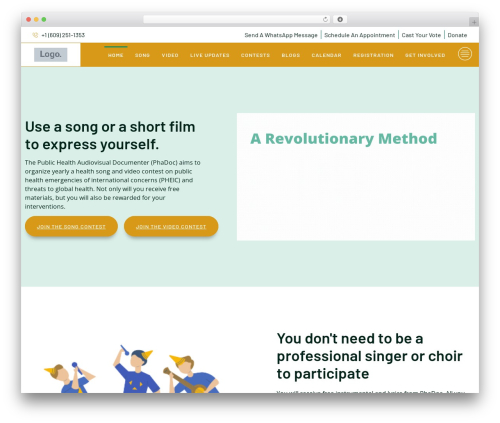The image size is (500, 423).
Task: Go to the Home menu item
Action: click(116, 55)
